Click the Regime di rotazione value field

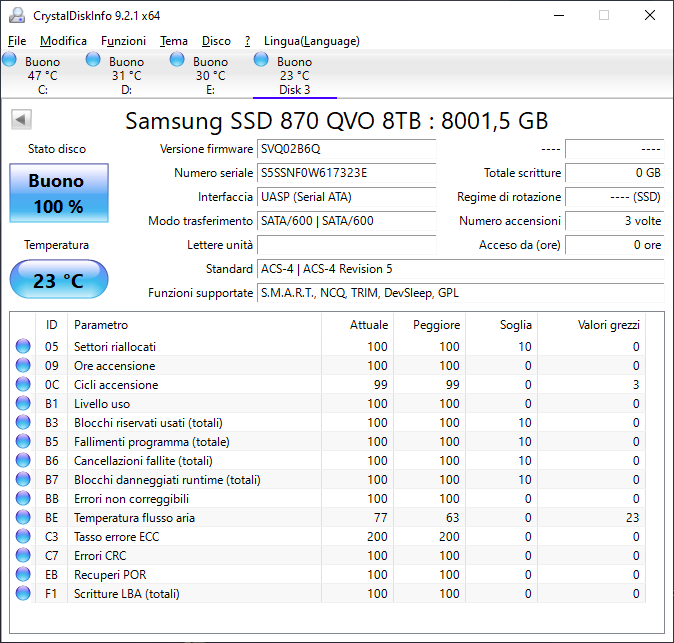tap(615, 197)
